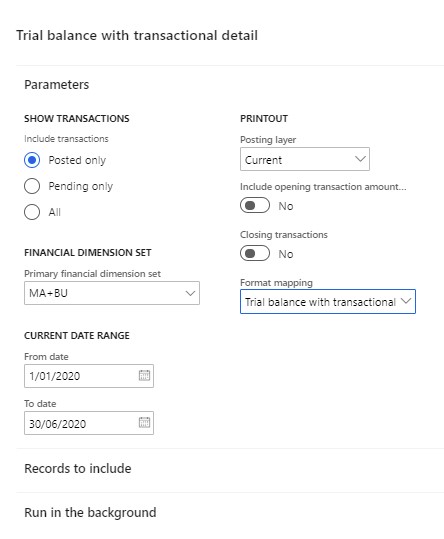
Task: Click the Format mapping chevron icon
Action: [x=406, y=301]
